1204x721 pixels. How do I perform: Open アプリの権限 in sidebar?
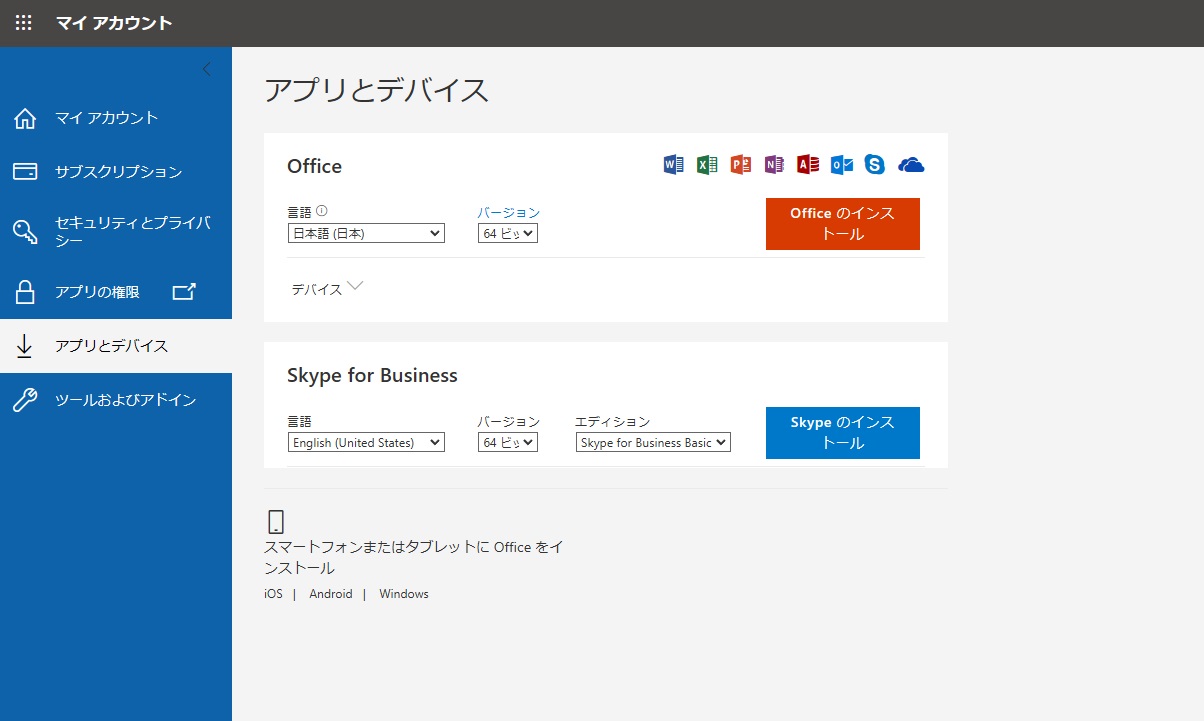(116, 292)
